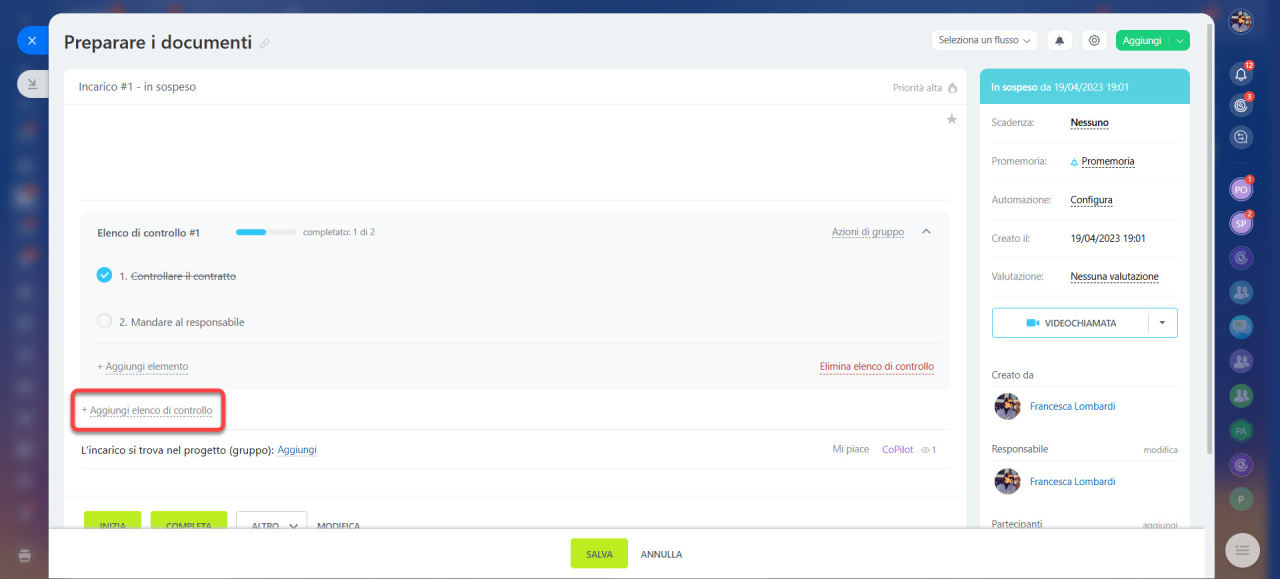Click the round menu button with horizontal lines
Viewport: 1280px width, 579px height.
pyautogui.click(x=1242, y=549)
